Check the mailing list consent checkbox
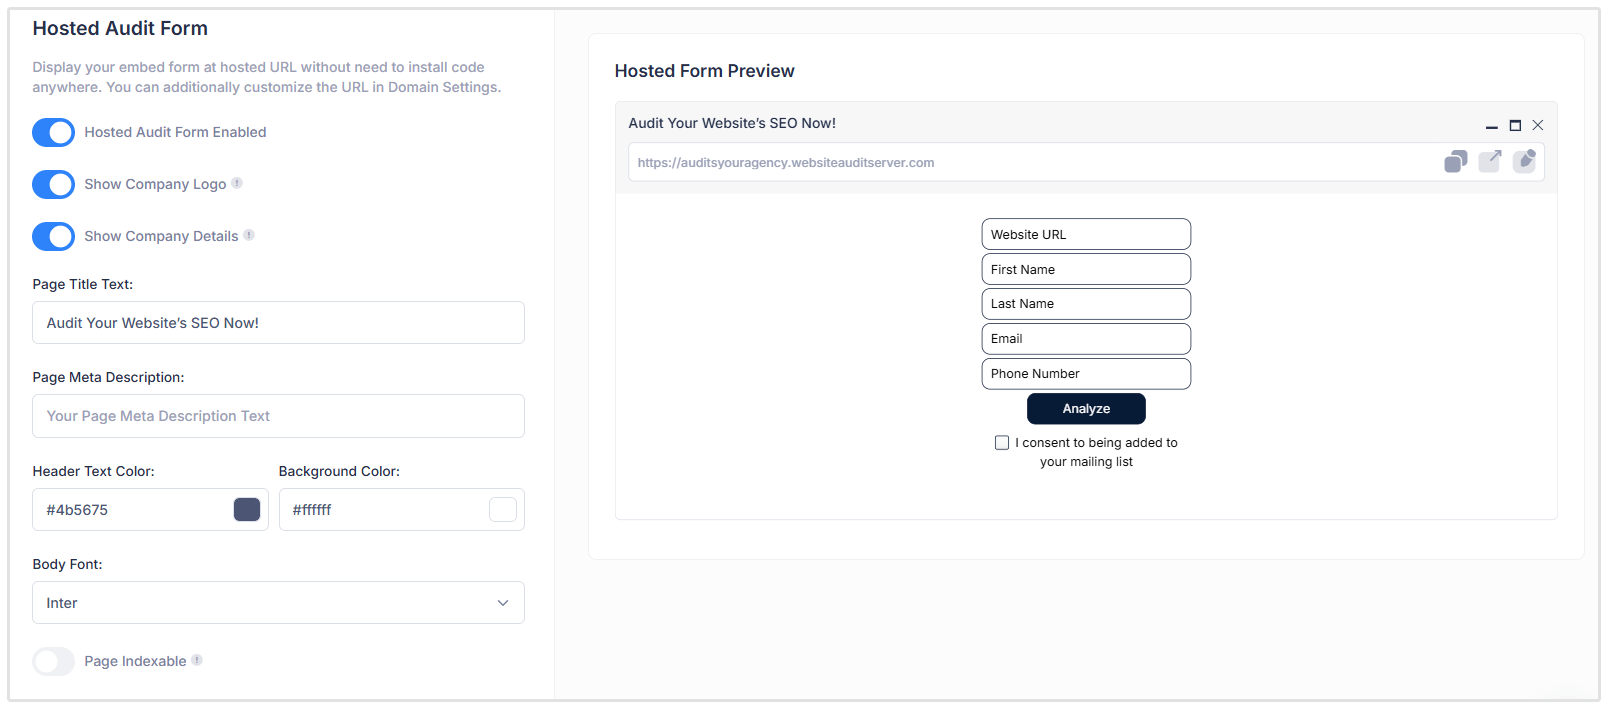The width and height of the screenshot is (1608, 709). coord(1002,442)
